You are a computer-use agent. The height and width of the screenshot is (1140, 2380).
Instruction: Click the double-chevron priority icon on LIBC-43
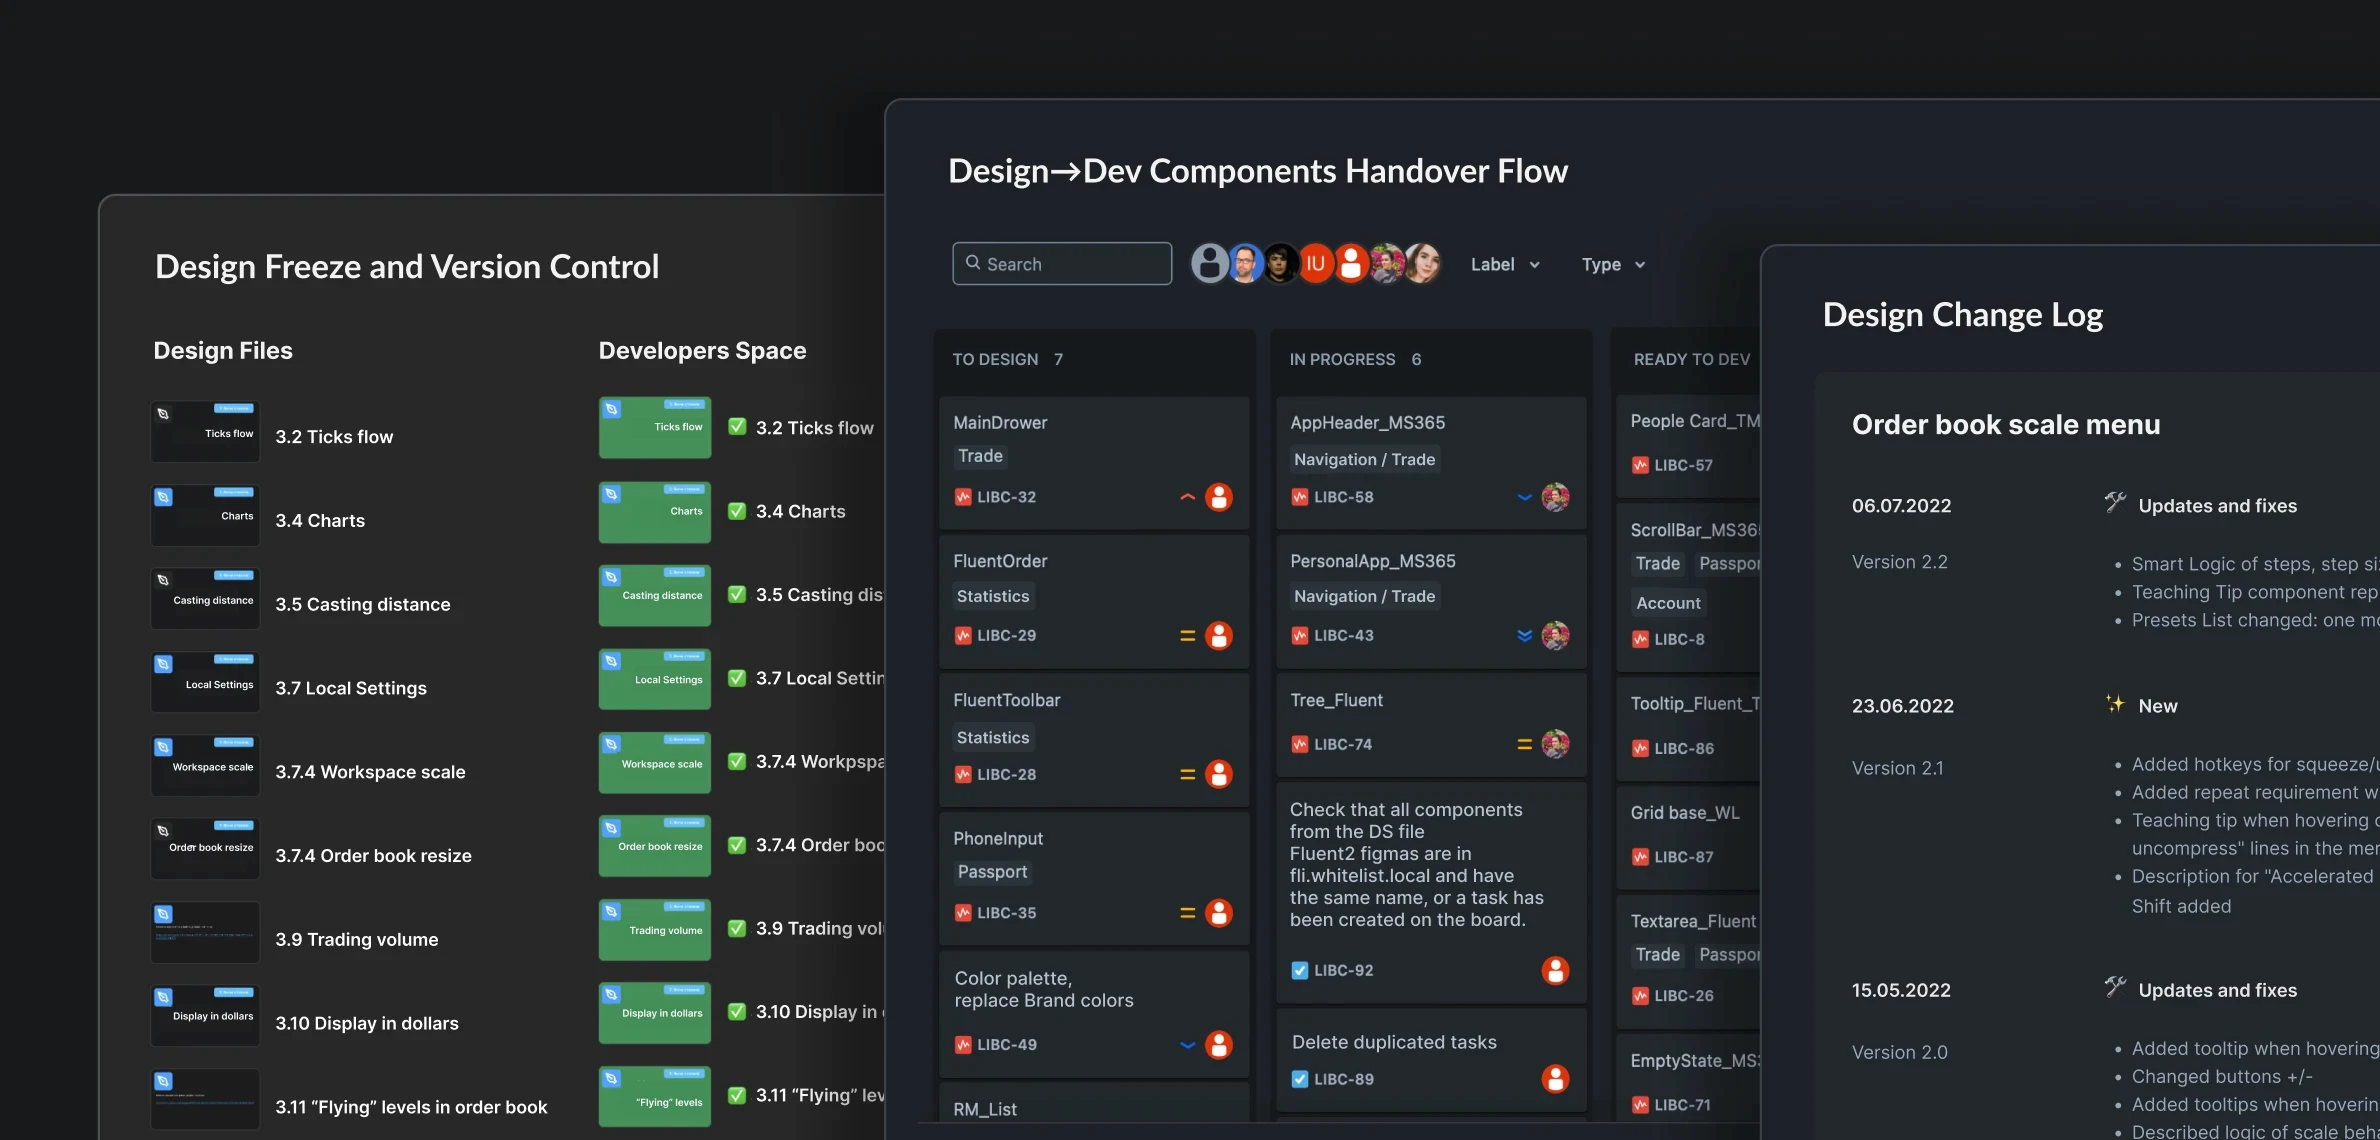point(1524,636)
